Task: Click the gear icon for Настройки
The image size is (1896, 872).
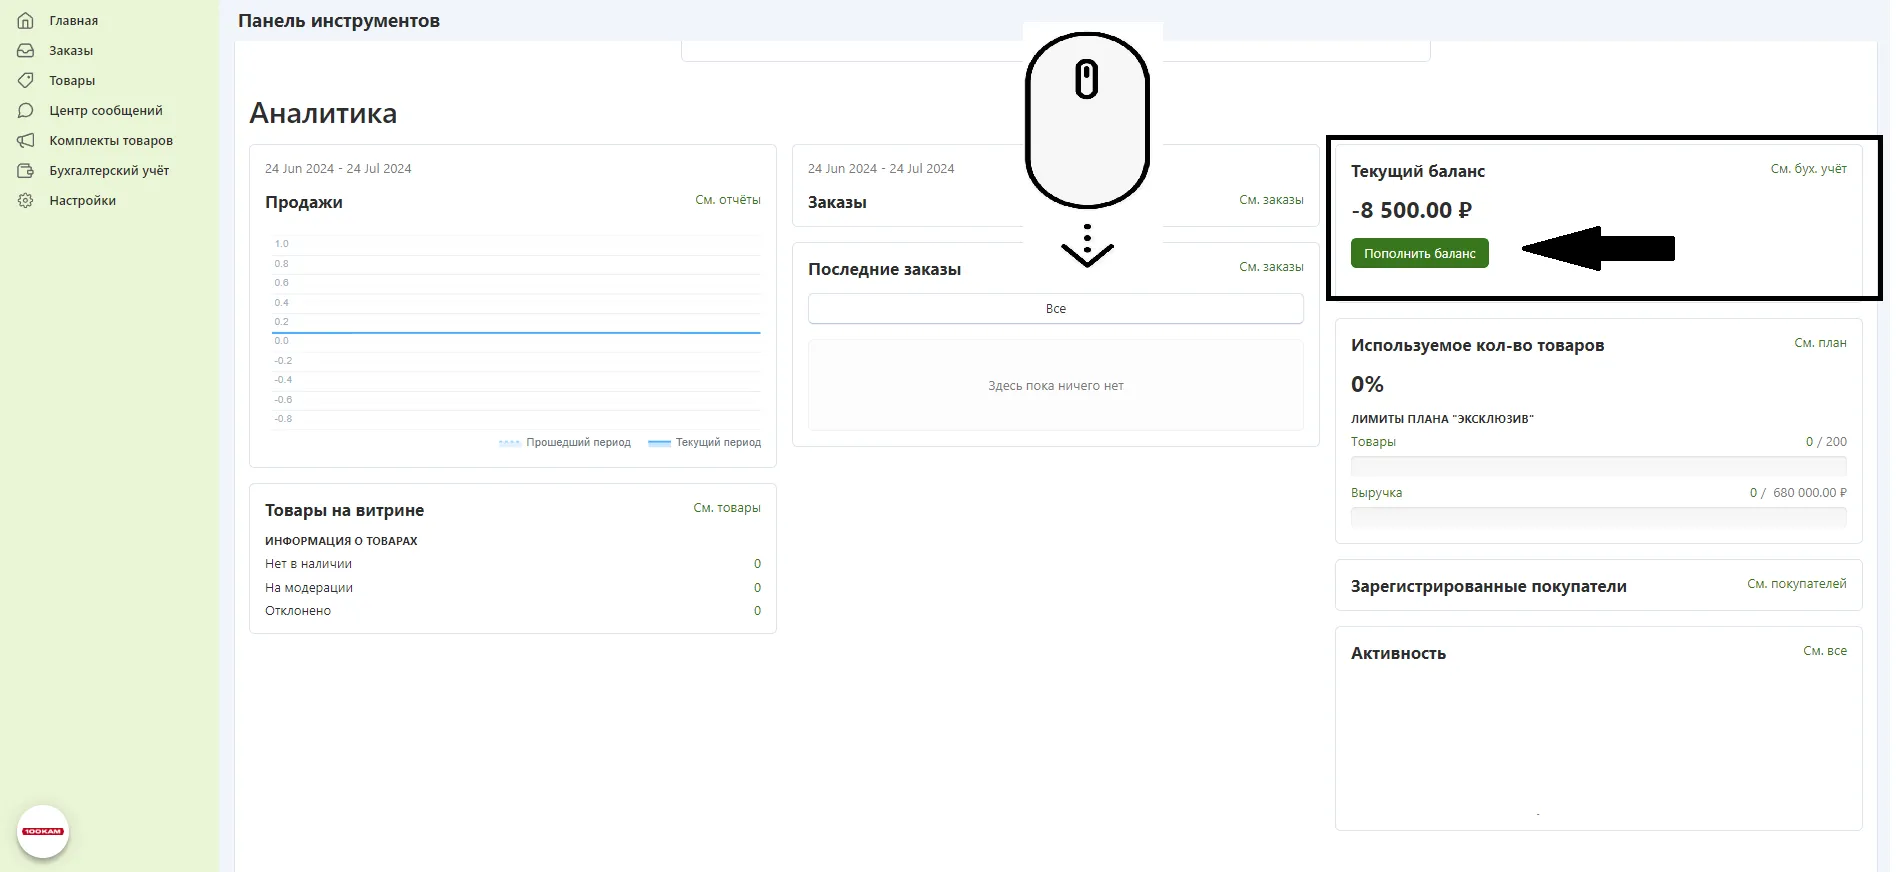Action: pos(26,200)
